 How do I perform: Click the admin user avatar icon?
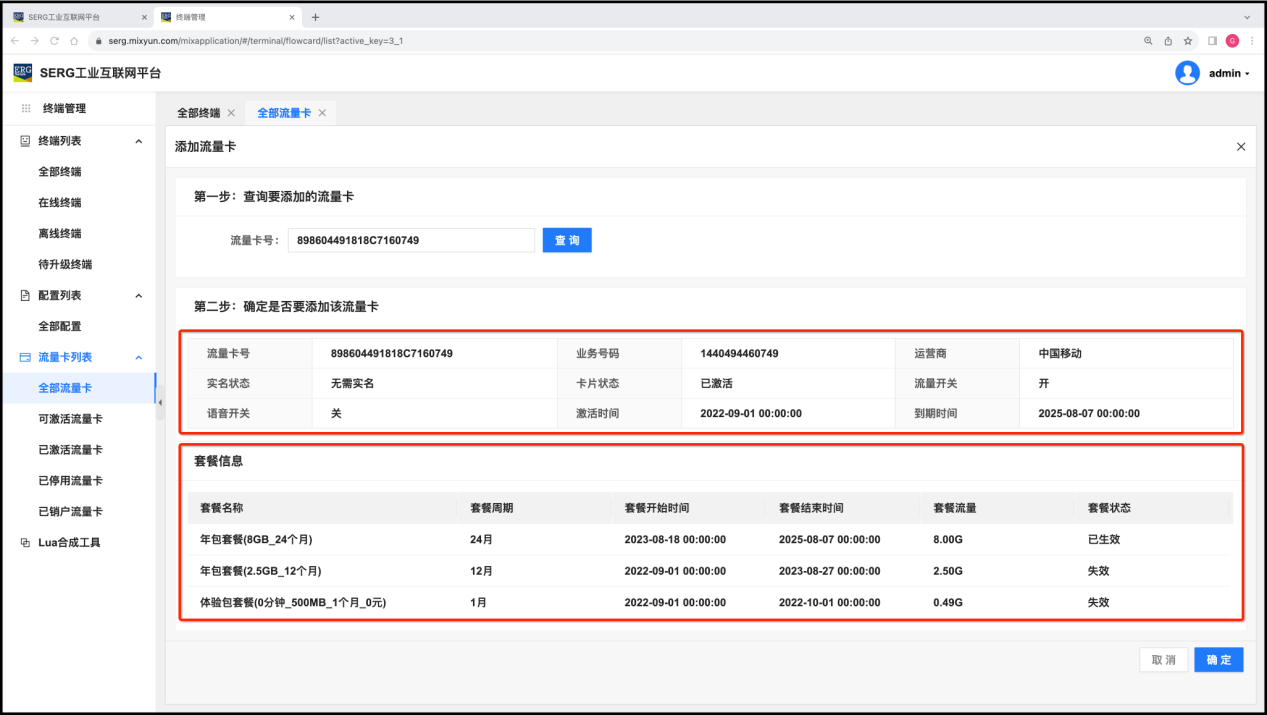click(1187, 73)
